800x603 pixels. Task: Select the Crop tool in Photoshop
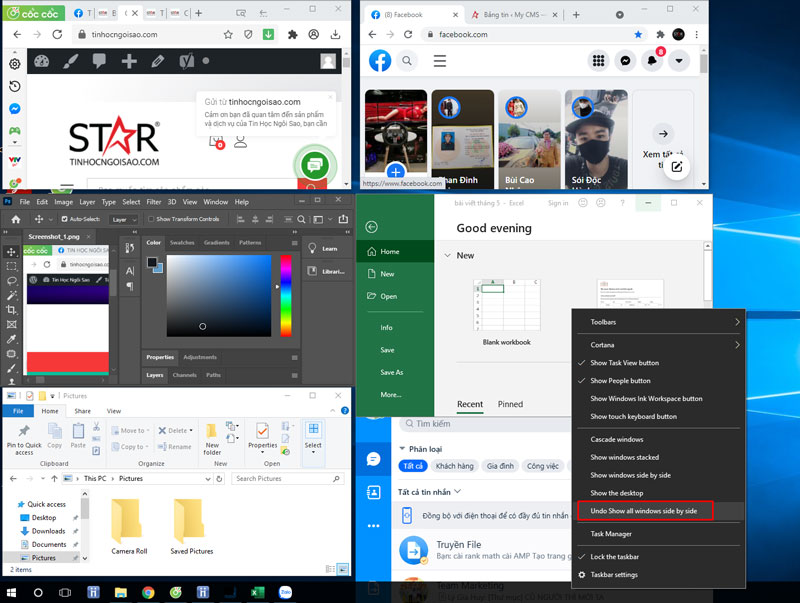point(12,310)
